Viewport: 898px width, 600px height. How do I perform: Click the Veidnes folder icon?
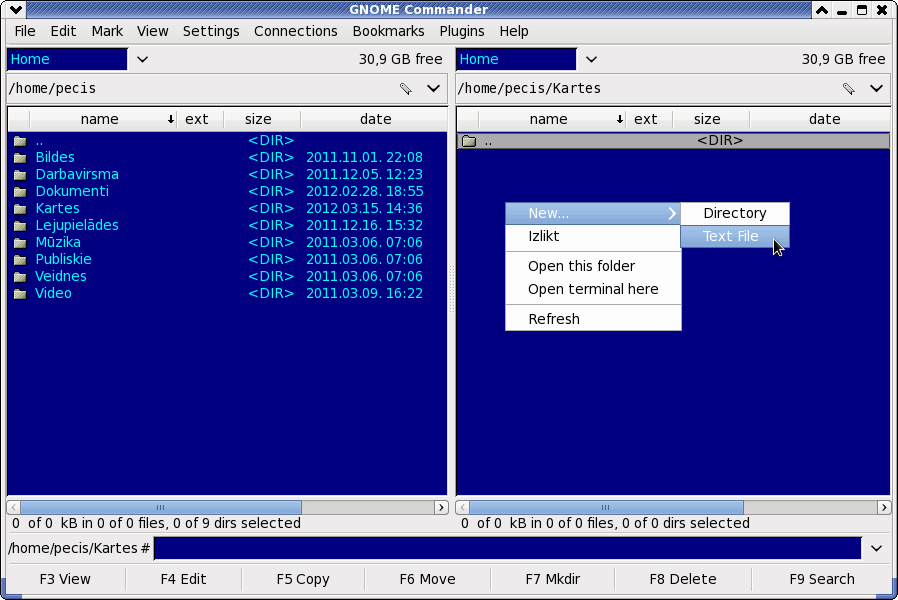coord(20,277)
